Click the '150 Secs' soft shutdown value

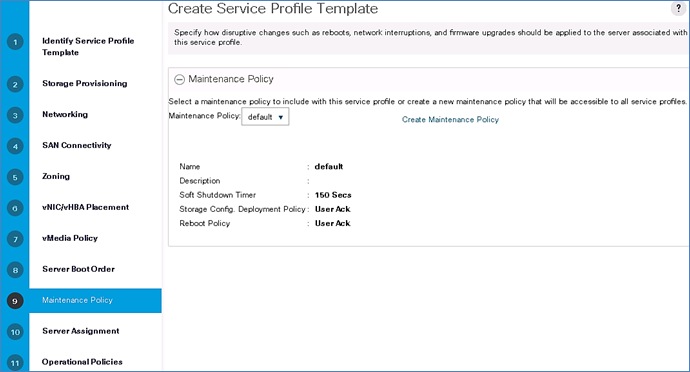(333, 195)
